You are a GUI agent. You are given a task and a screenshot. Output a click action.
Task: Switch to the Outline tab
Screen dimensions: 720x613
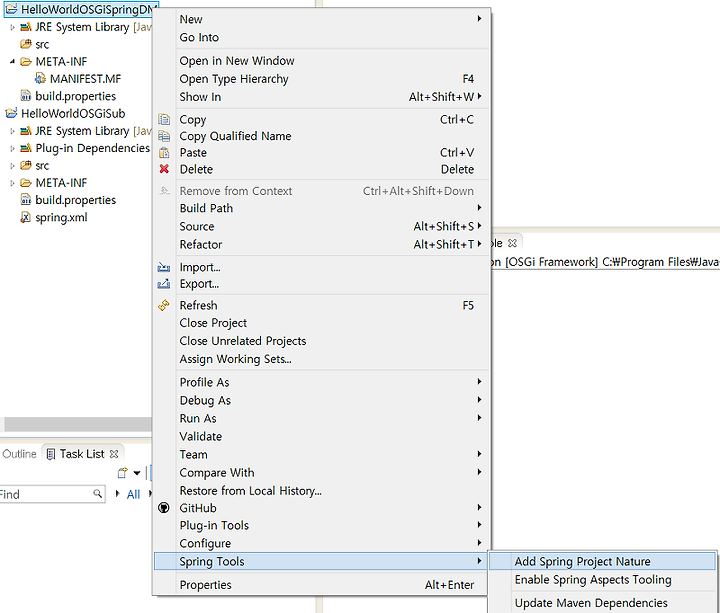19,454
